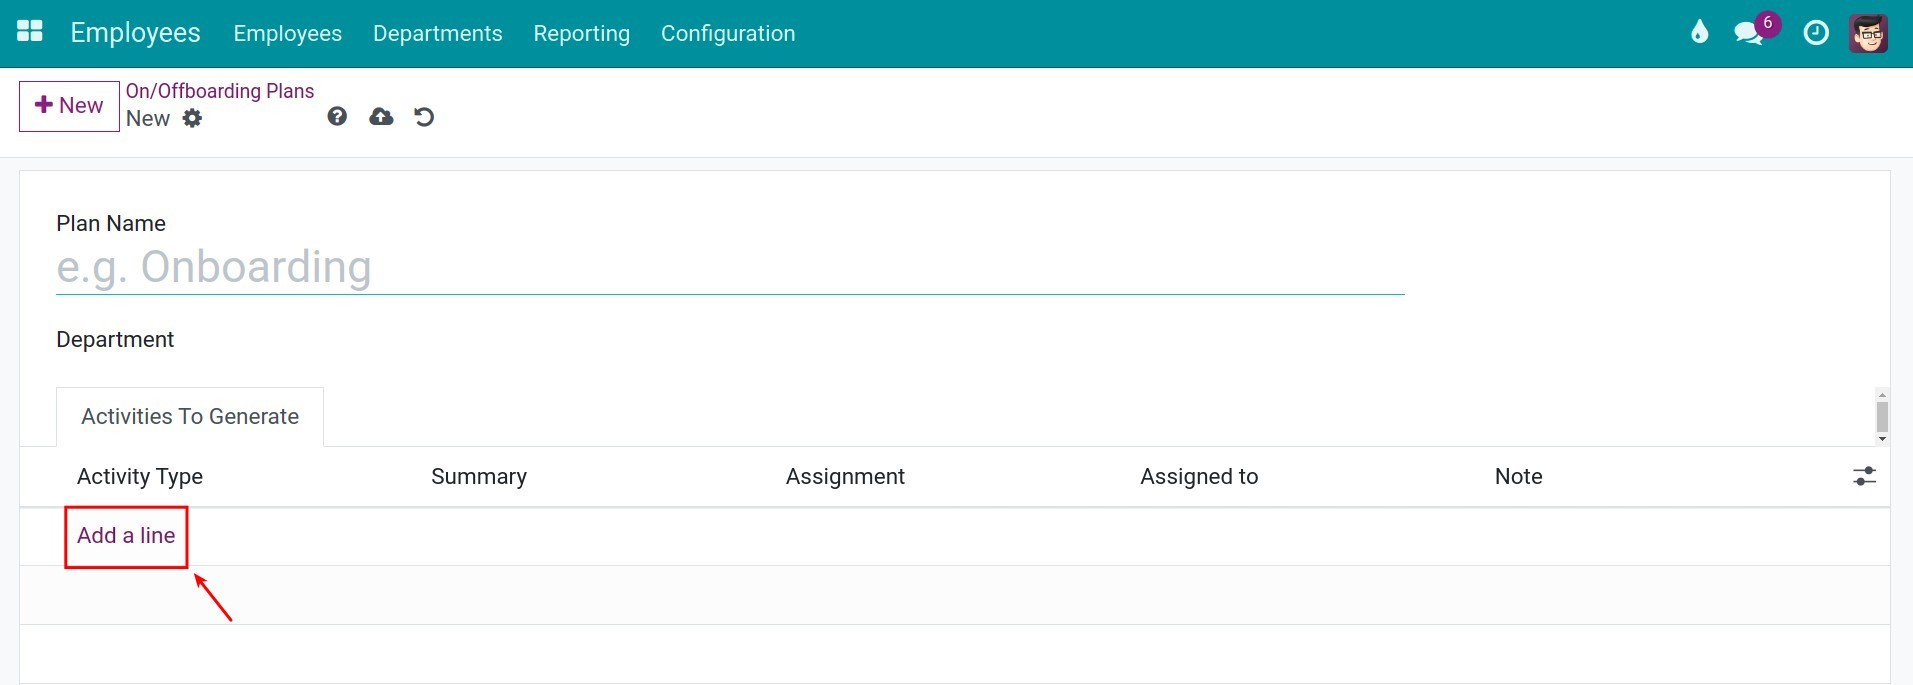The height and width of the screenshot is (685, 1913).
Task: Expand the Reporting menu
Action: point(581,33)
